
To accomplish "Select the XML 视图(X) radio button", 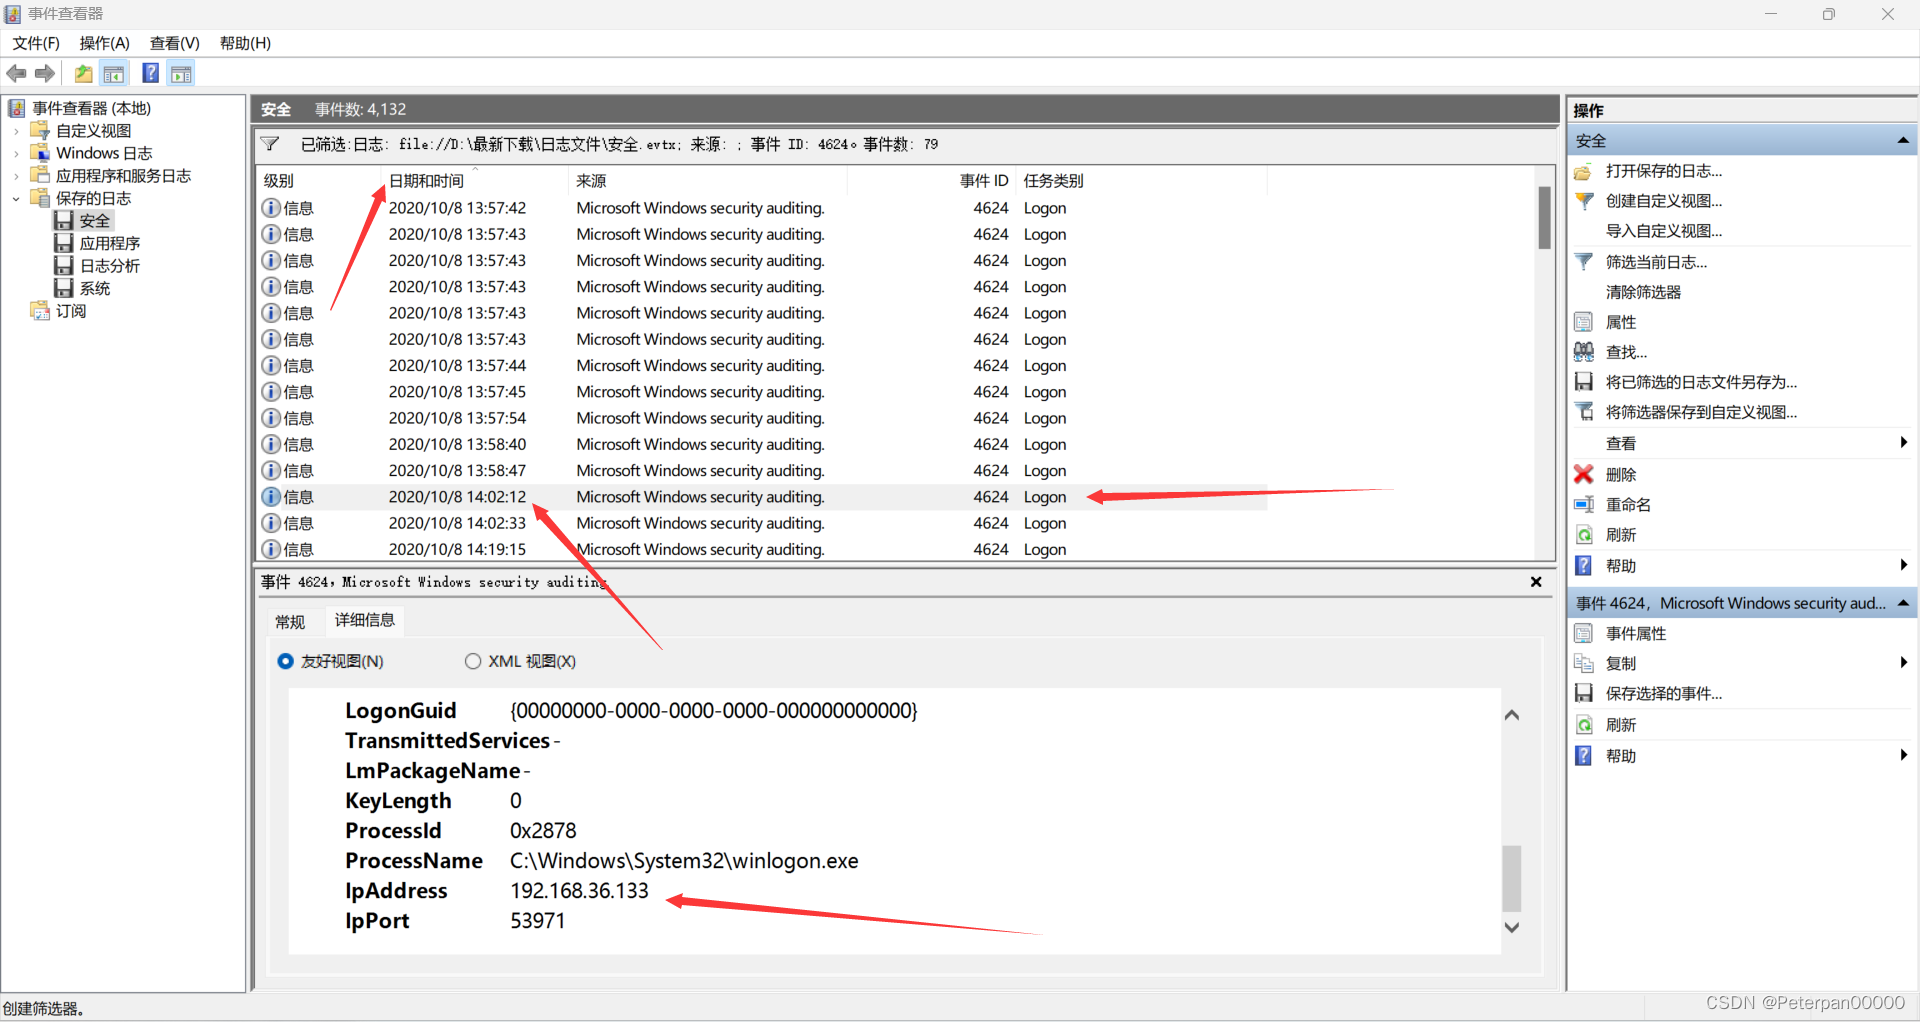I will tap(473, 661).
